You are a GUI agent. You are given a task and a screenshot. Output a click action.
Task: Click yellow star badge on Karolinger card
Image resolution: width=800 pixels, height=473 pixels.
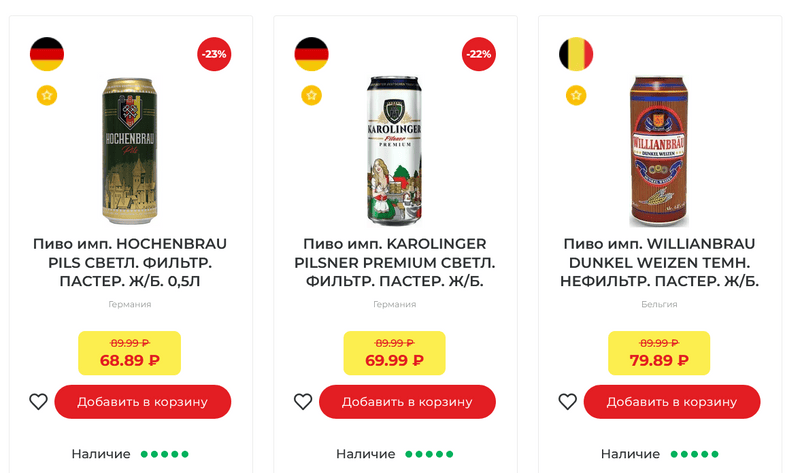[x=311, y=95]
